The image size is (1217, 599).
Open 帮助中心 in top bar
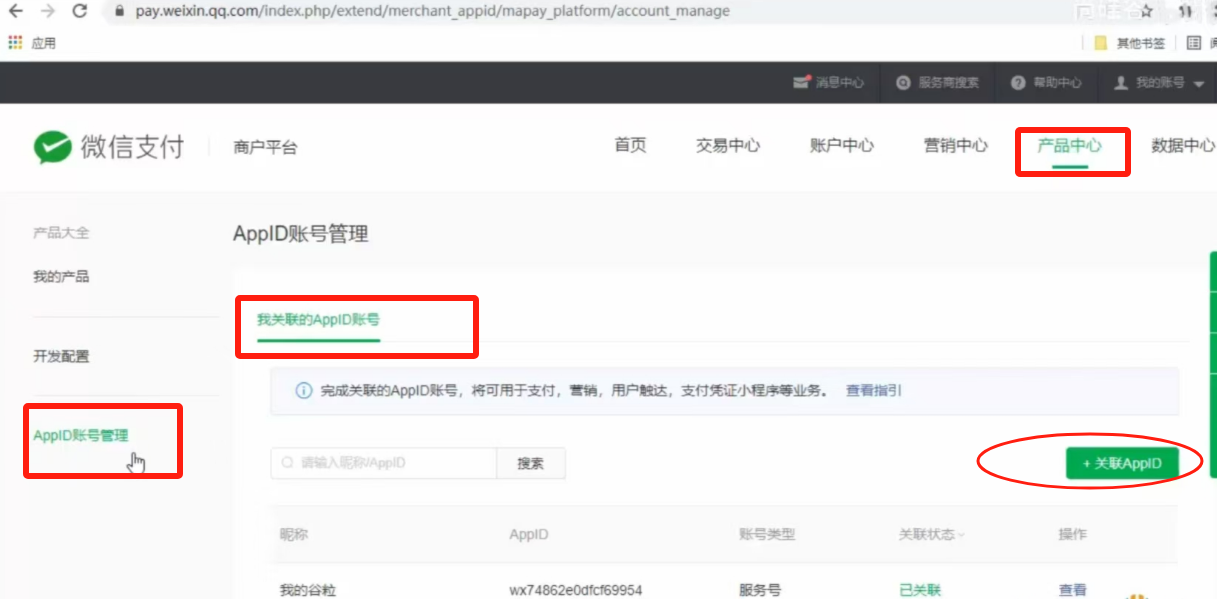(x=1046, y=83)
